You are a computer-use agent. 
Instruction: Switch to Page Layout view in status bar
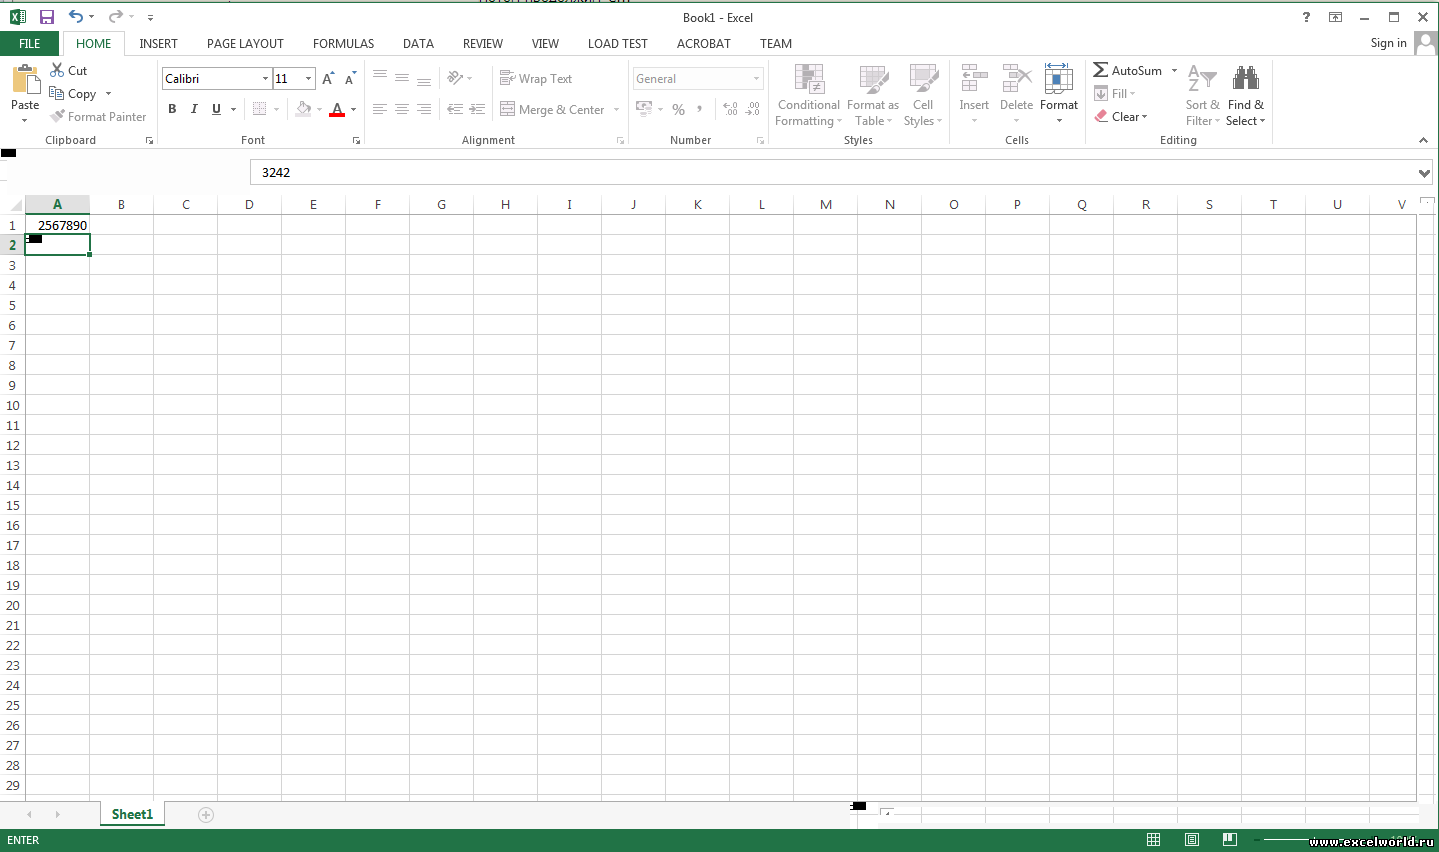(1192, 840)
